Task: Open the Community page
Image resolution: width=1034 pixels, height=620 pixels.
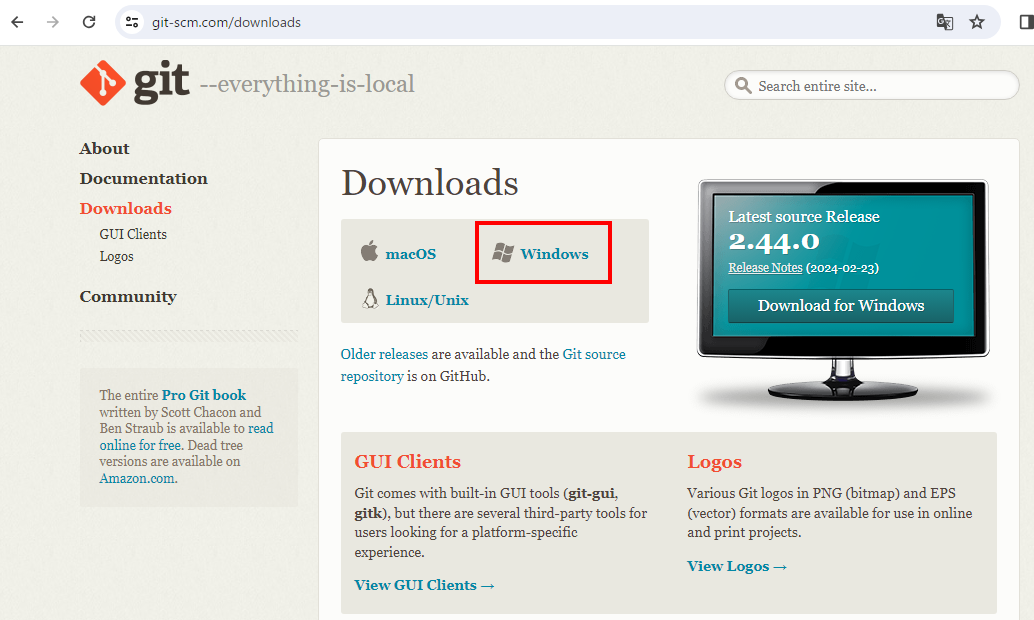Action: [x=128, y=297]
